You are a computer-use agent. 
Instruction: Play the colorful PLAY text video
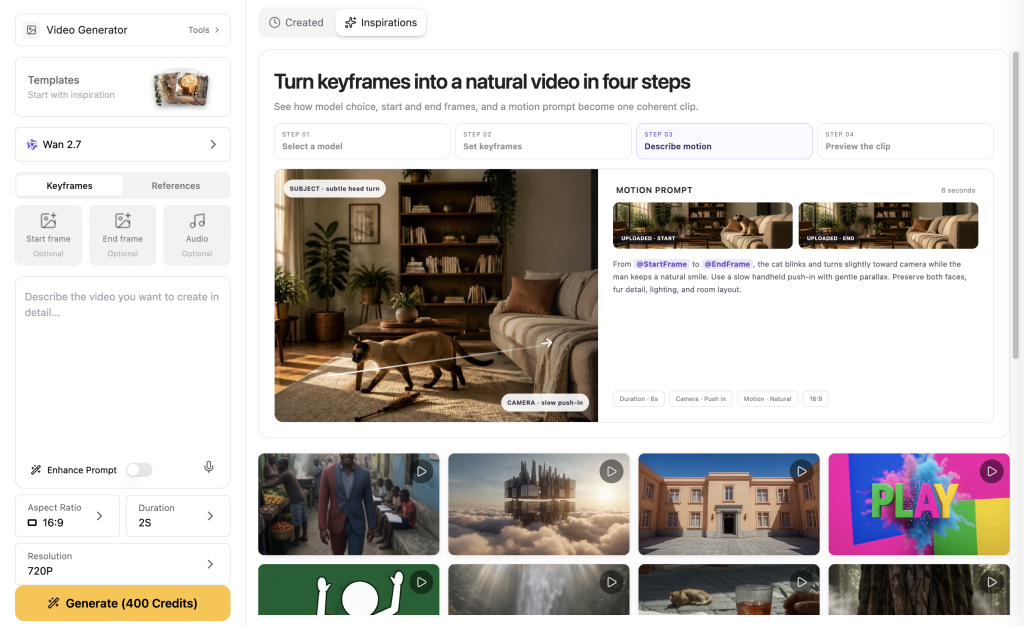pyautogui.click(x=991, y=471)
